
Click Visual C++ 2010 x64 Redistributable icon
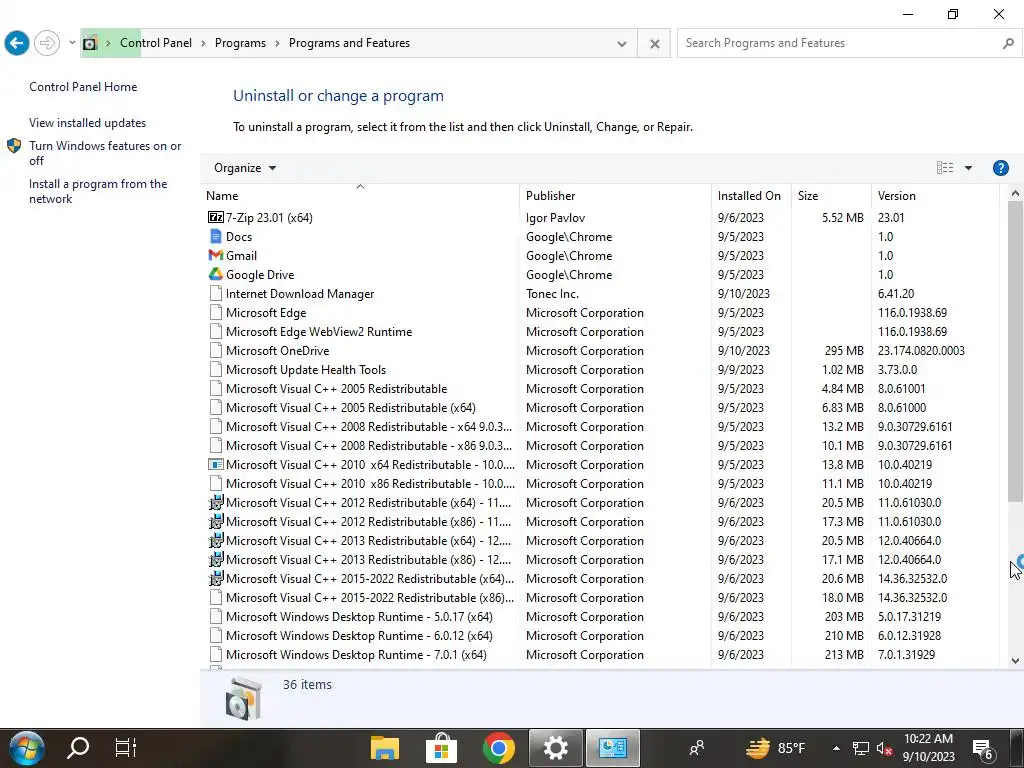[216, 464]
